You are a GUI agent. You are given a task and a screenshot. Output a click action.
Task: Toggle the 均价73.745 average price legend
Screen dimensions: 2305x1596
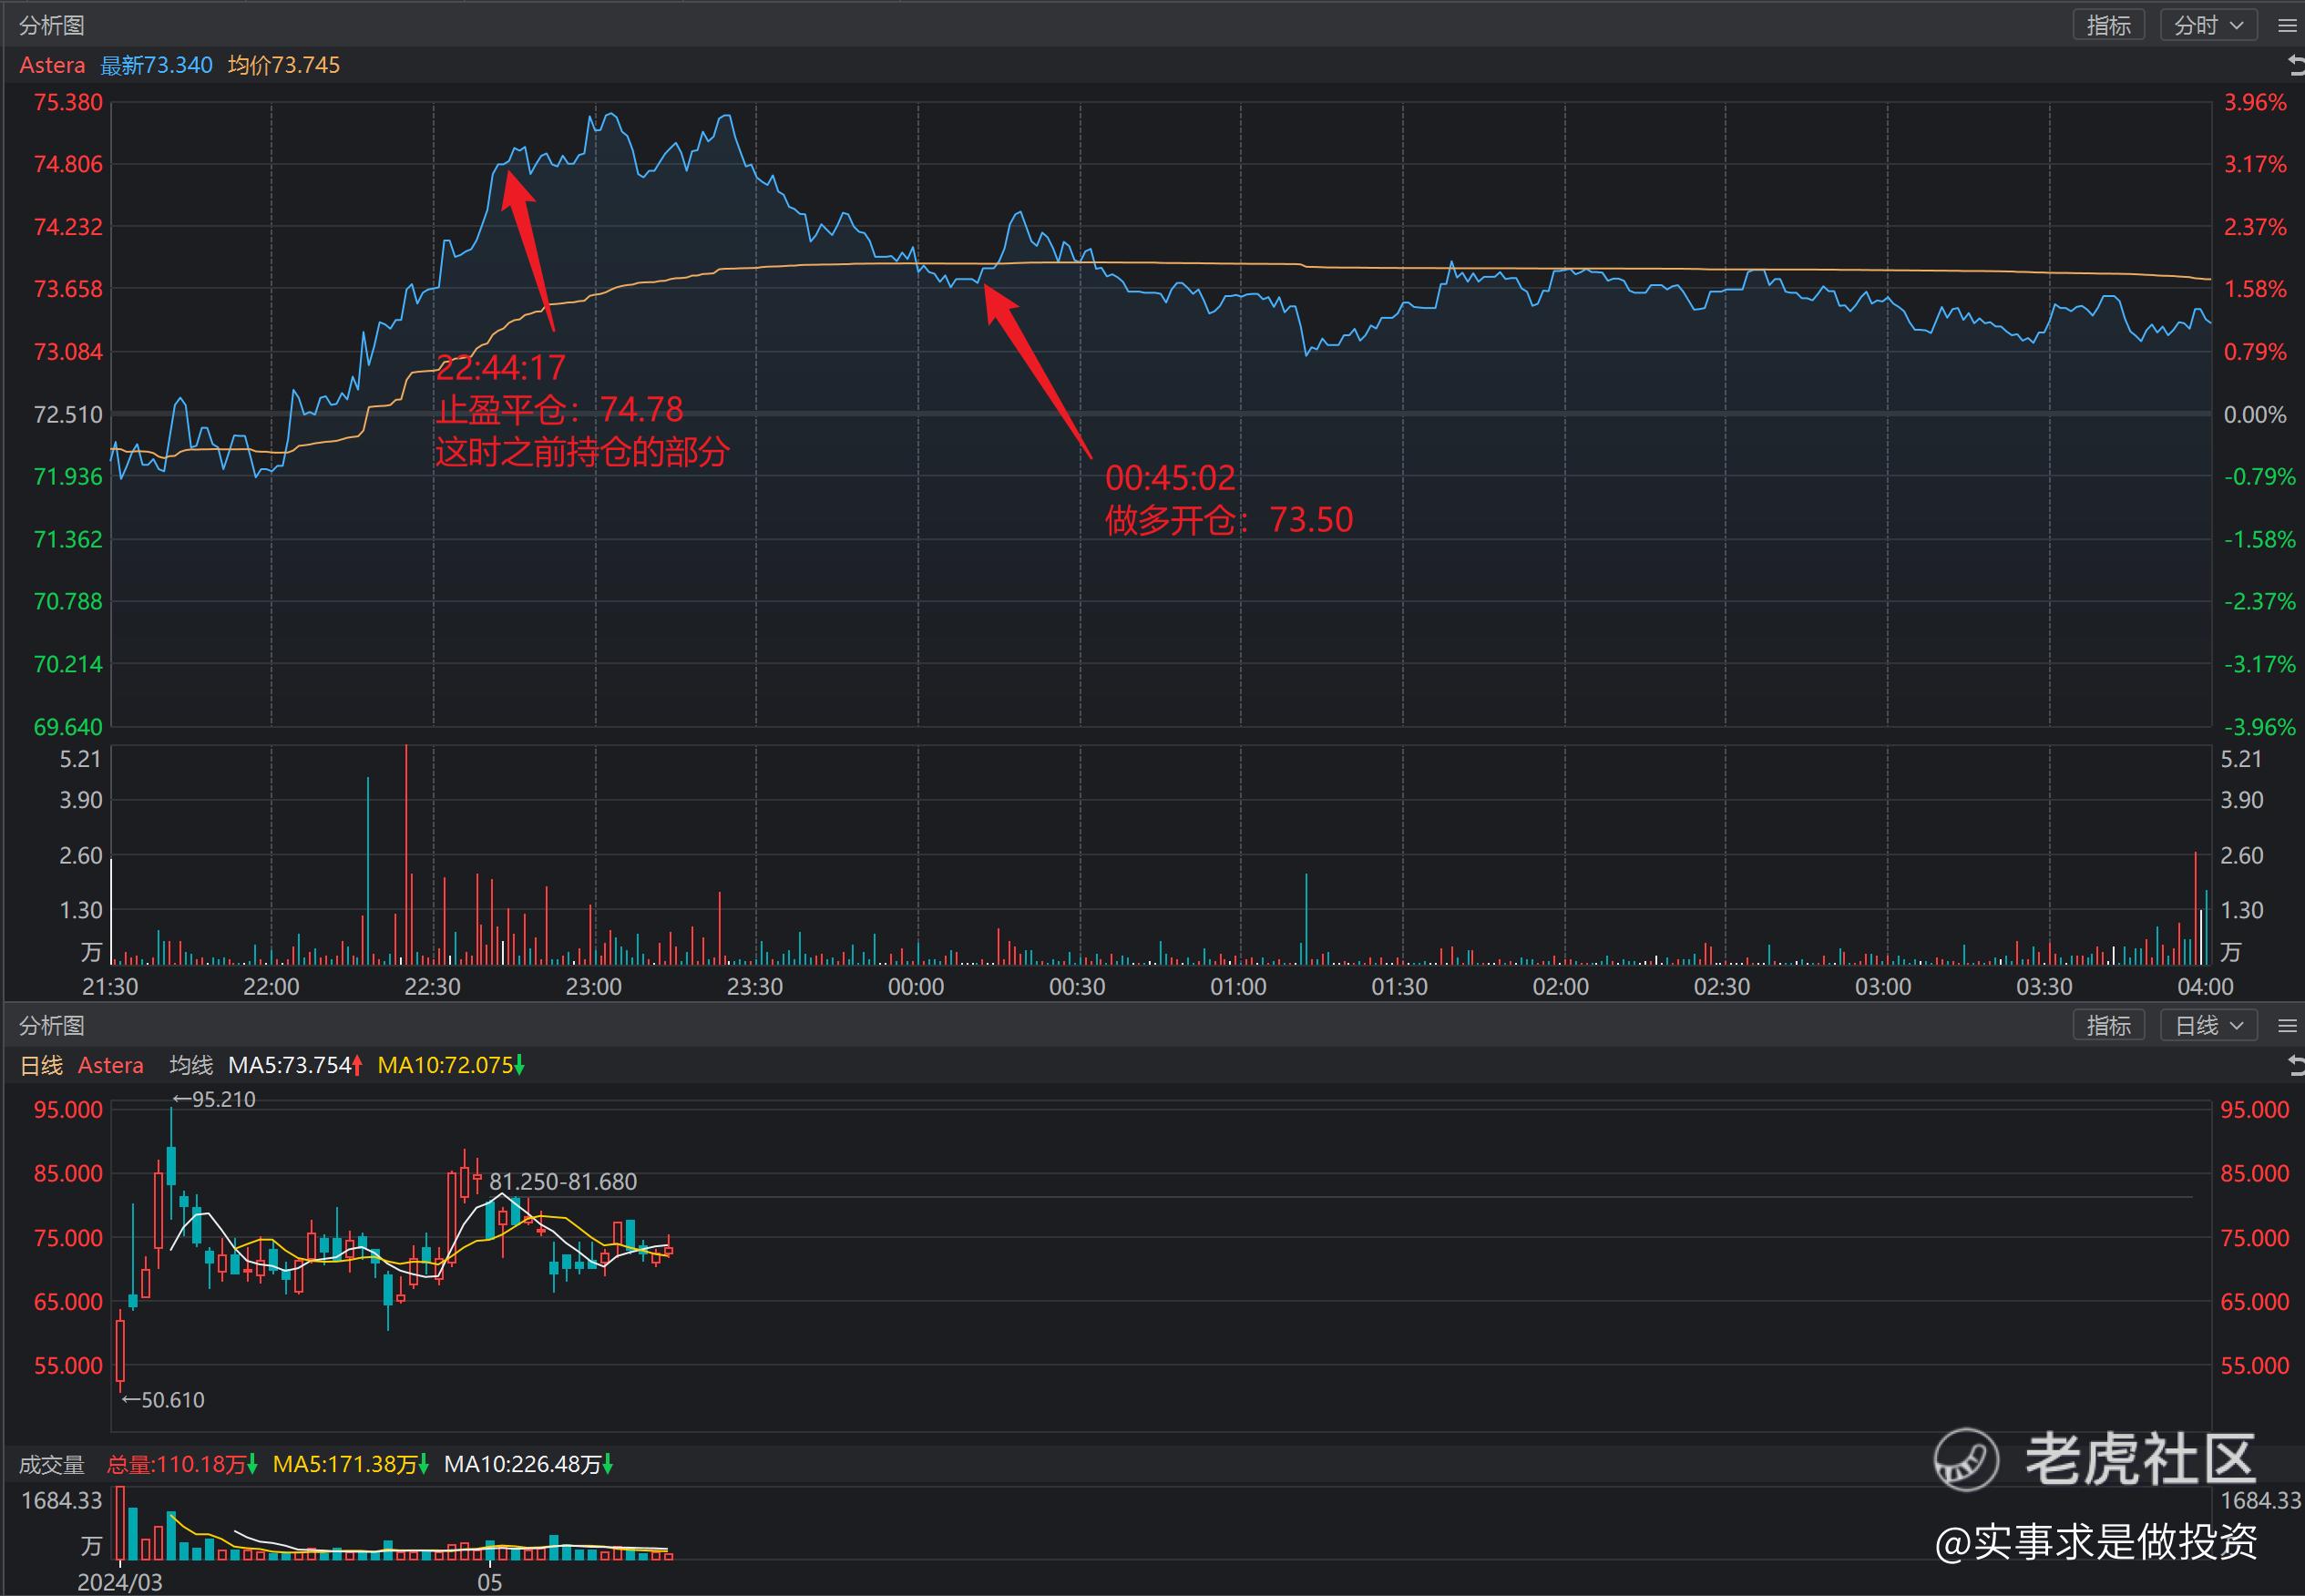pyautogui.click(x=284, y=66)
